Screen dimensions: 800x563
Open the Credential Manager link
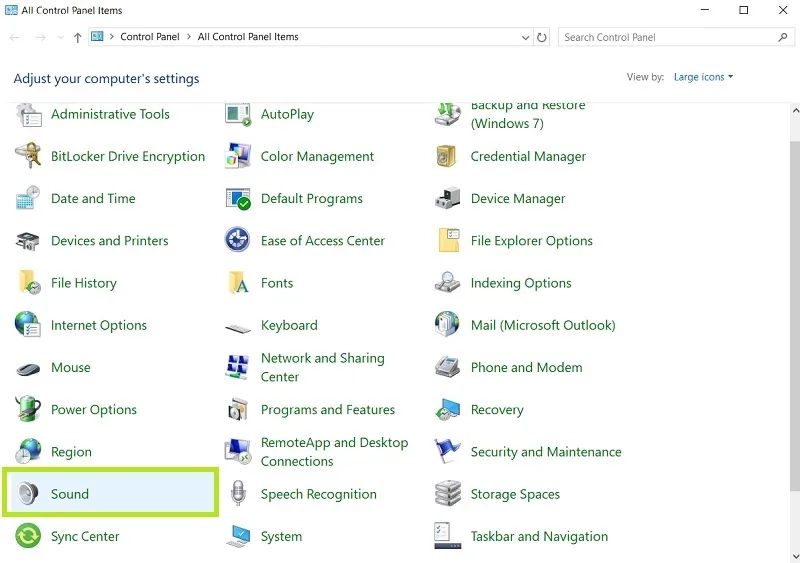[x=528, y=156]
